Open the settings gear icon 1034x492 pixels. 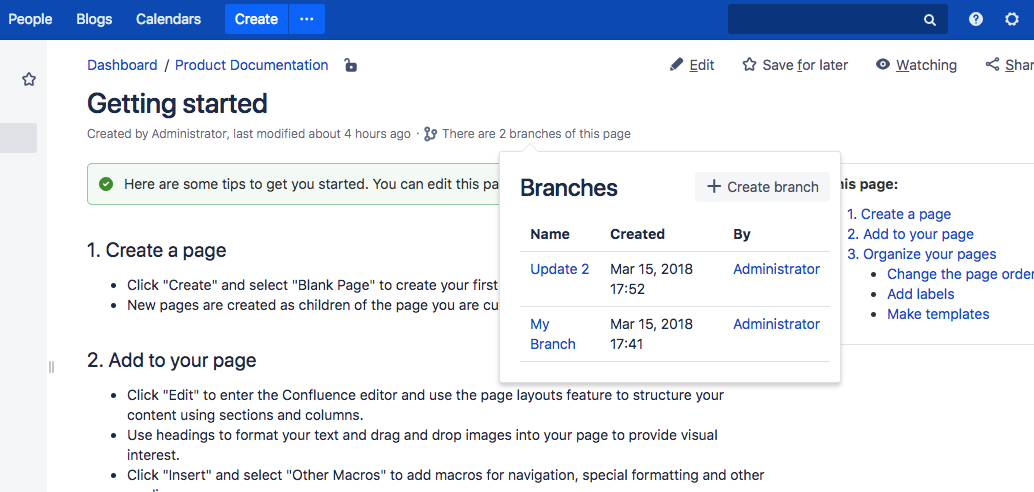click(x=1012, y=19)
